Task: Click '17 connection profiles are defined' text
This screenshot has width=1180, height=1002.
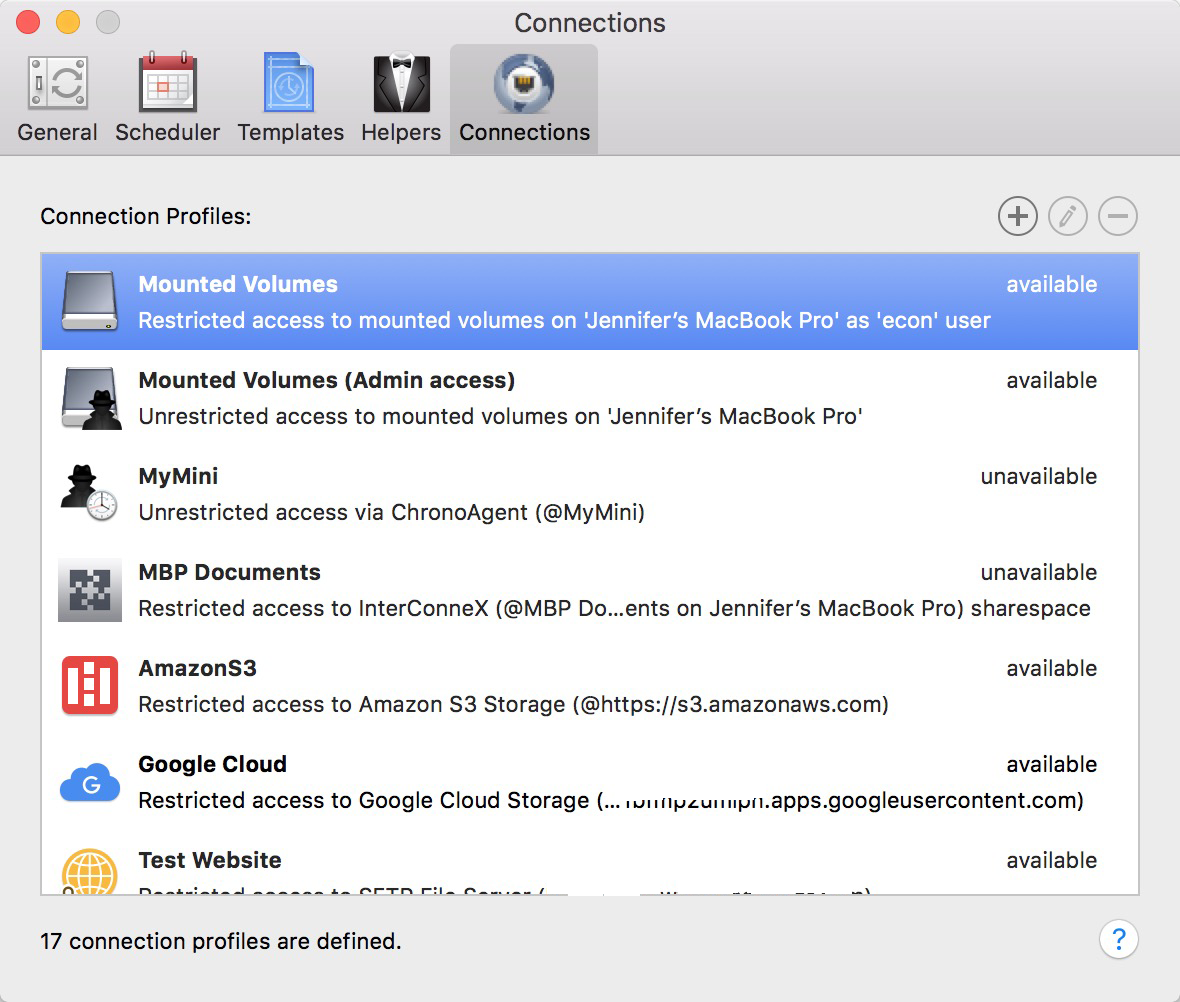Action: pyautogui.click(x=220, y=941)
